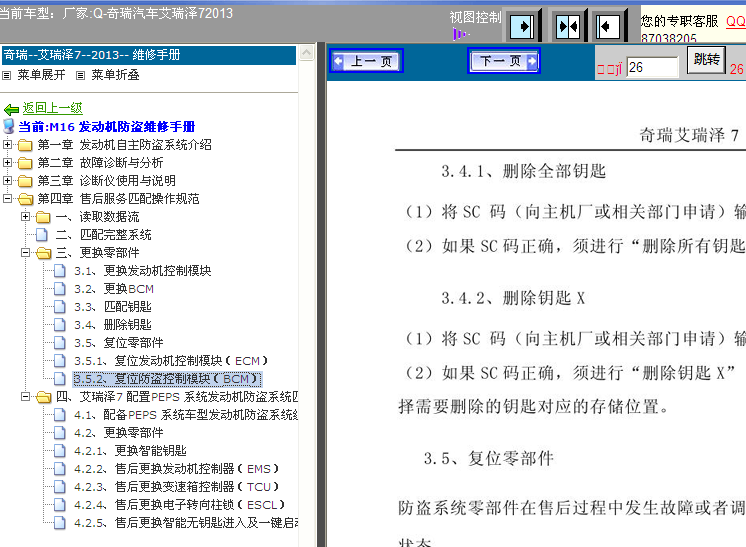Image resolution: width=746 pixels, height=547 pixels.
Task: Open 3.3、匹配钥匙 page
Action: tap(112, 307)
